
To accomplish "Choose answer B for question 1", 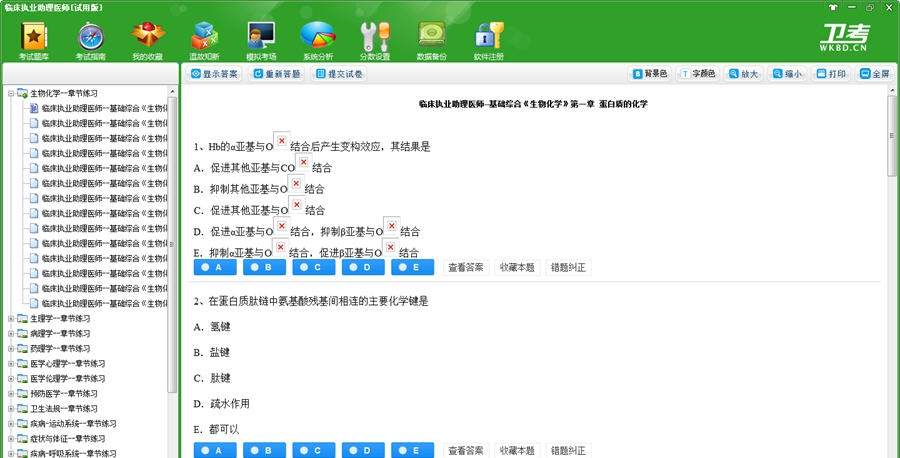I will [265, 267].
